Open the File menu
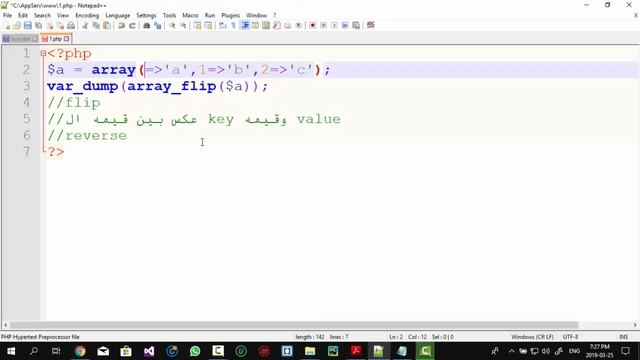640x360 pixels. pyautogui.click(x=7, y=15)
